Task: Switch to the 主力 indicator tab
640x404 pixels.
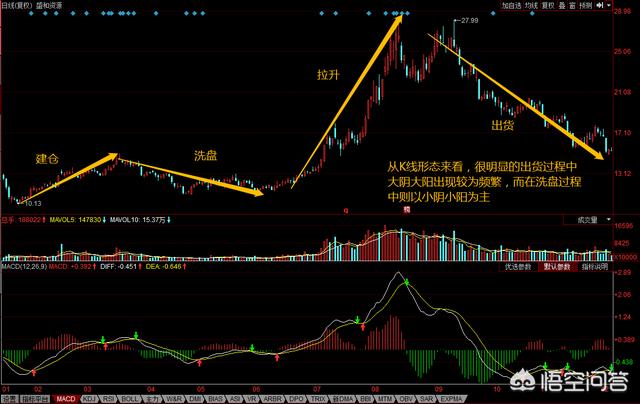Action: (x=151, y=399)
